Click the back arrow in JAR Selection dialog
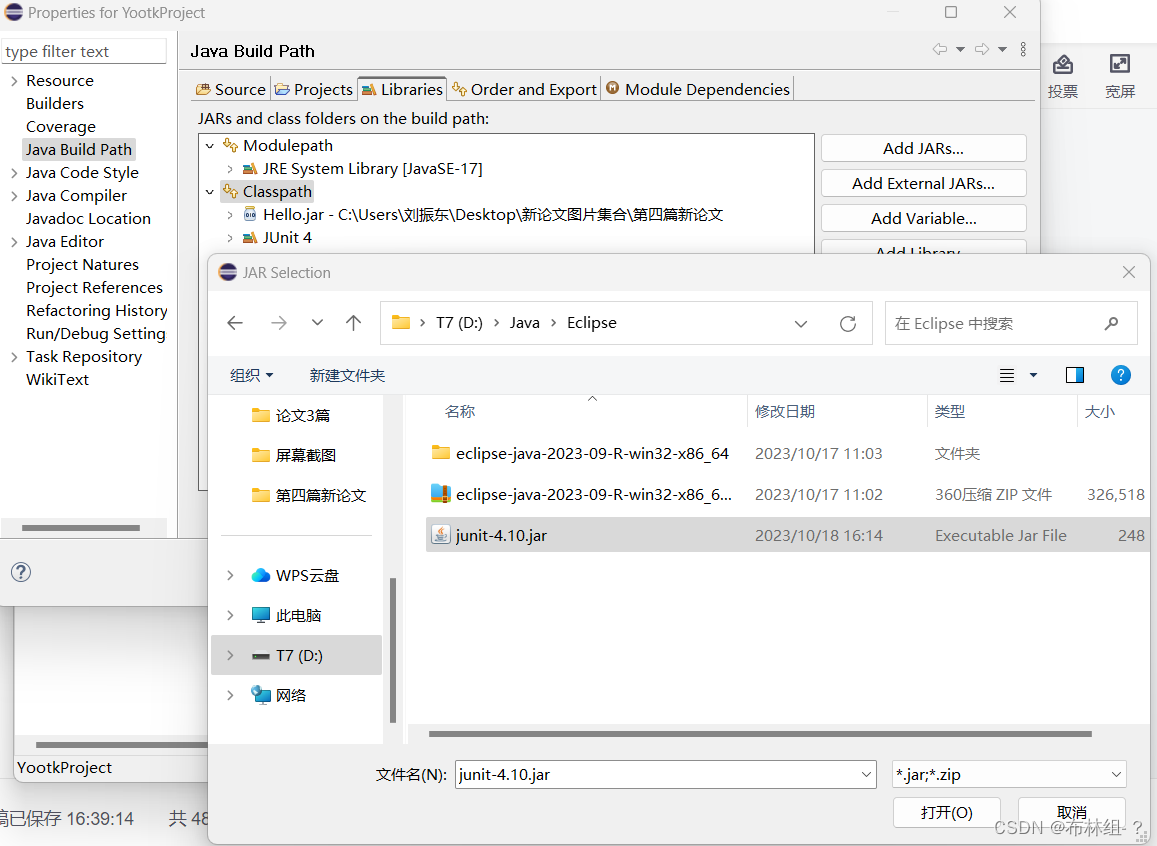 [235, 323]
